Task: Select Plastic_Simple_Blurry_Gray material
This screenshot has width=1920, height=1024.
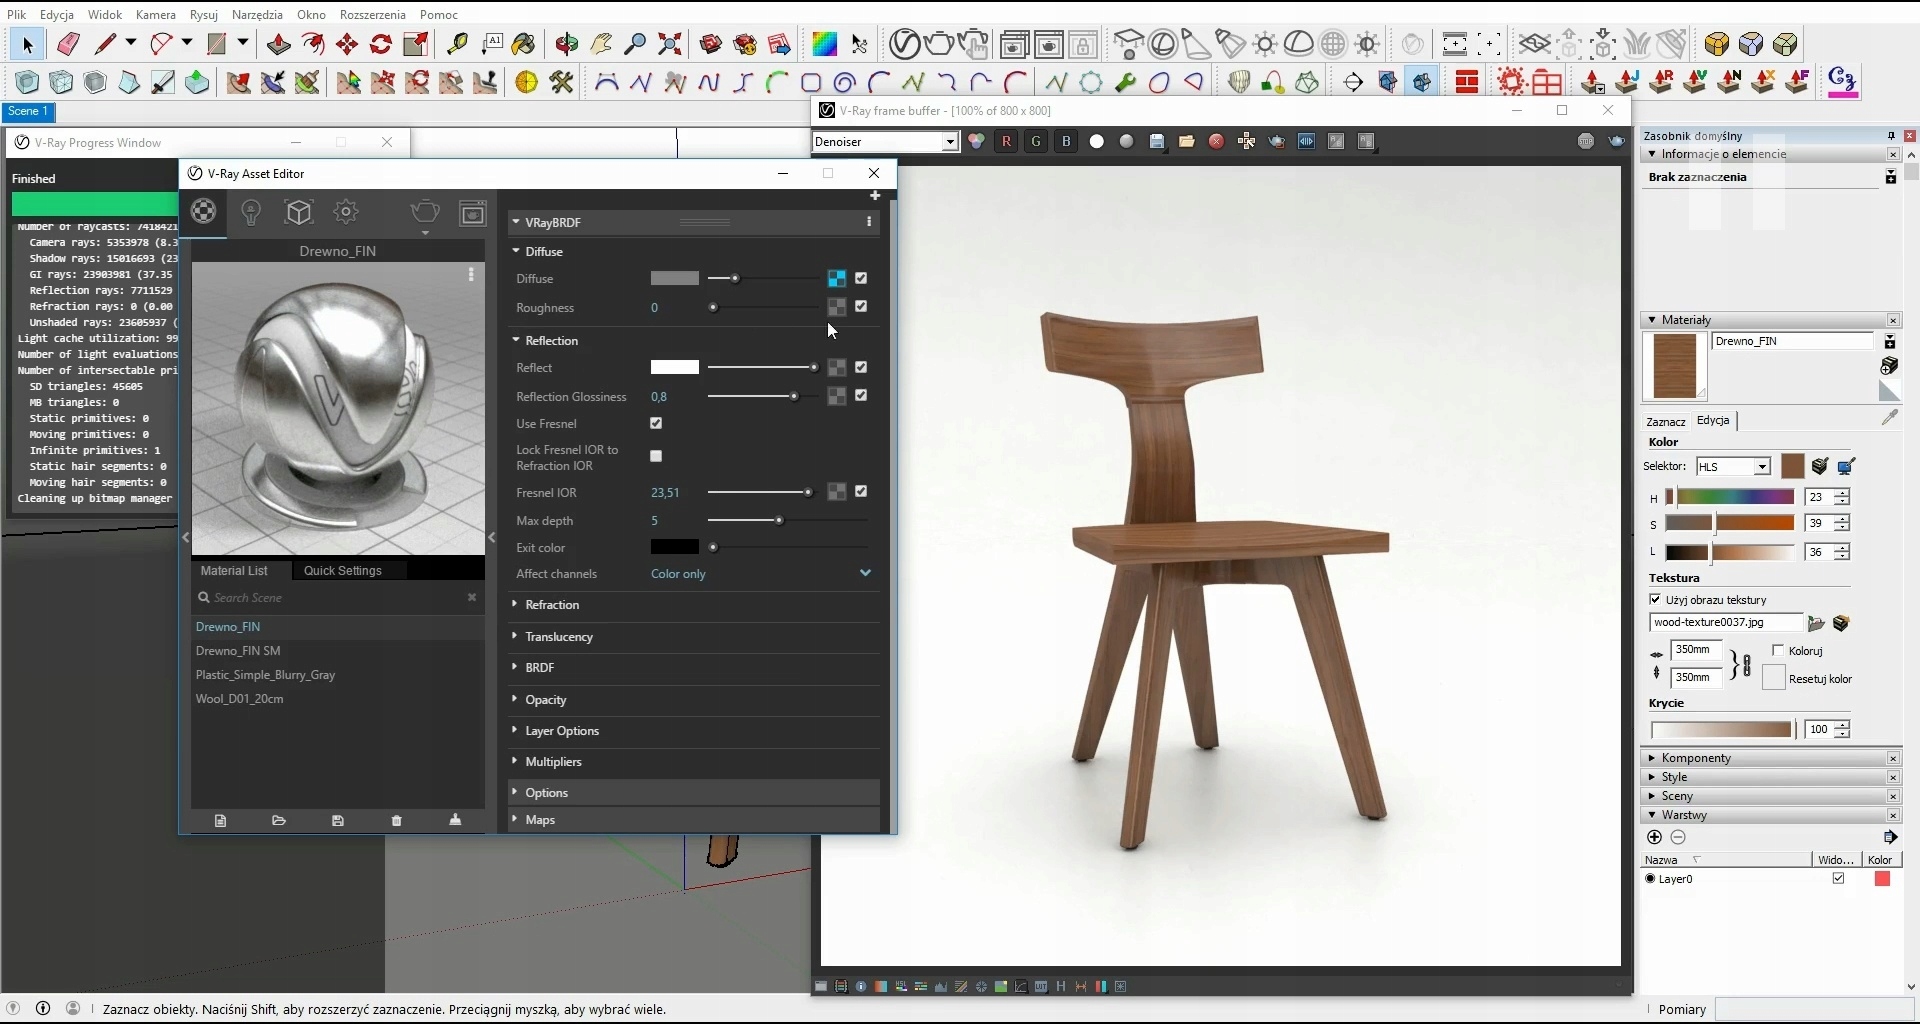Action: click(265, 675)
